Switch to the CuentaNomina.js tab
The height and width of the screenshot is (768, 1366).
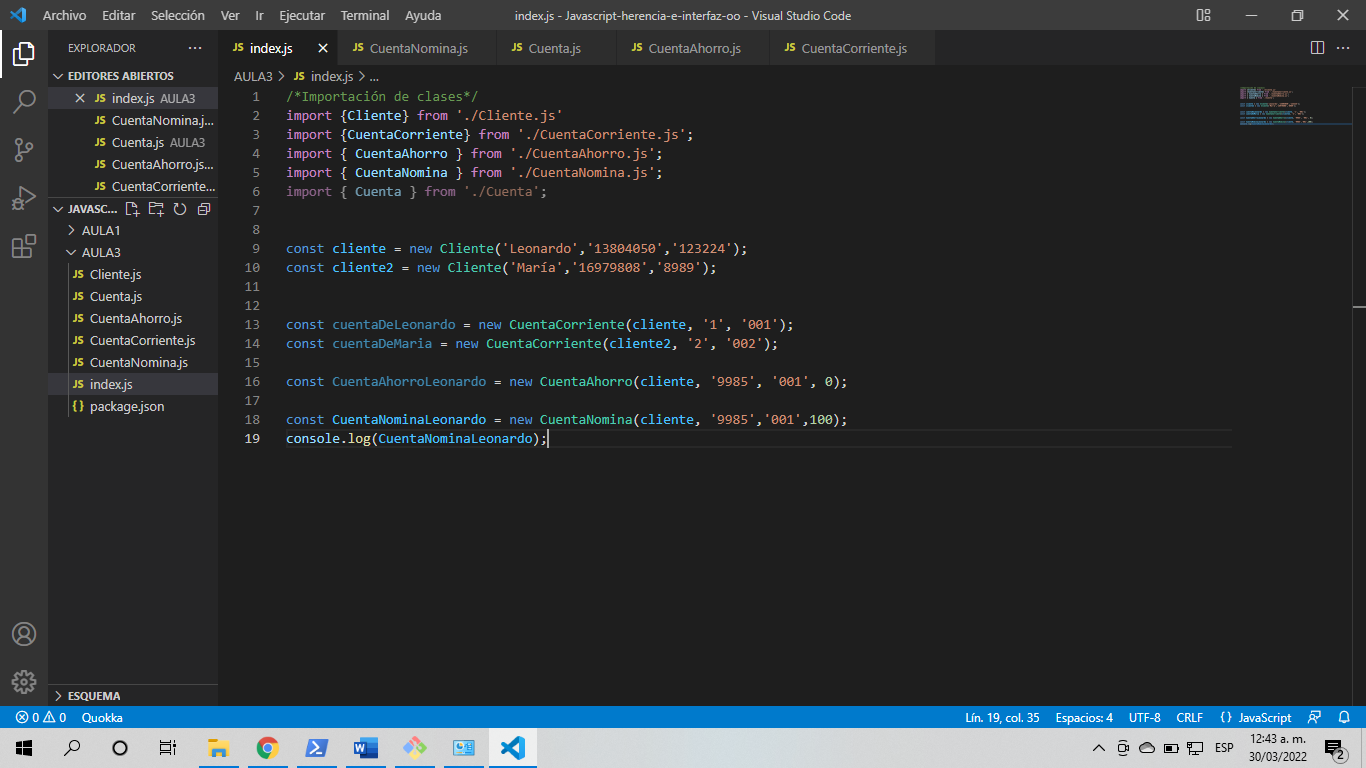coord(418,48)
